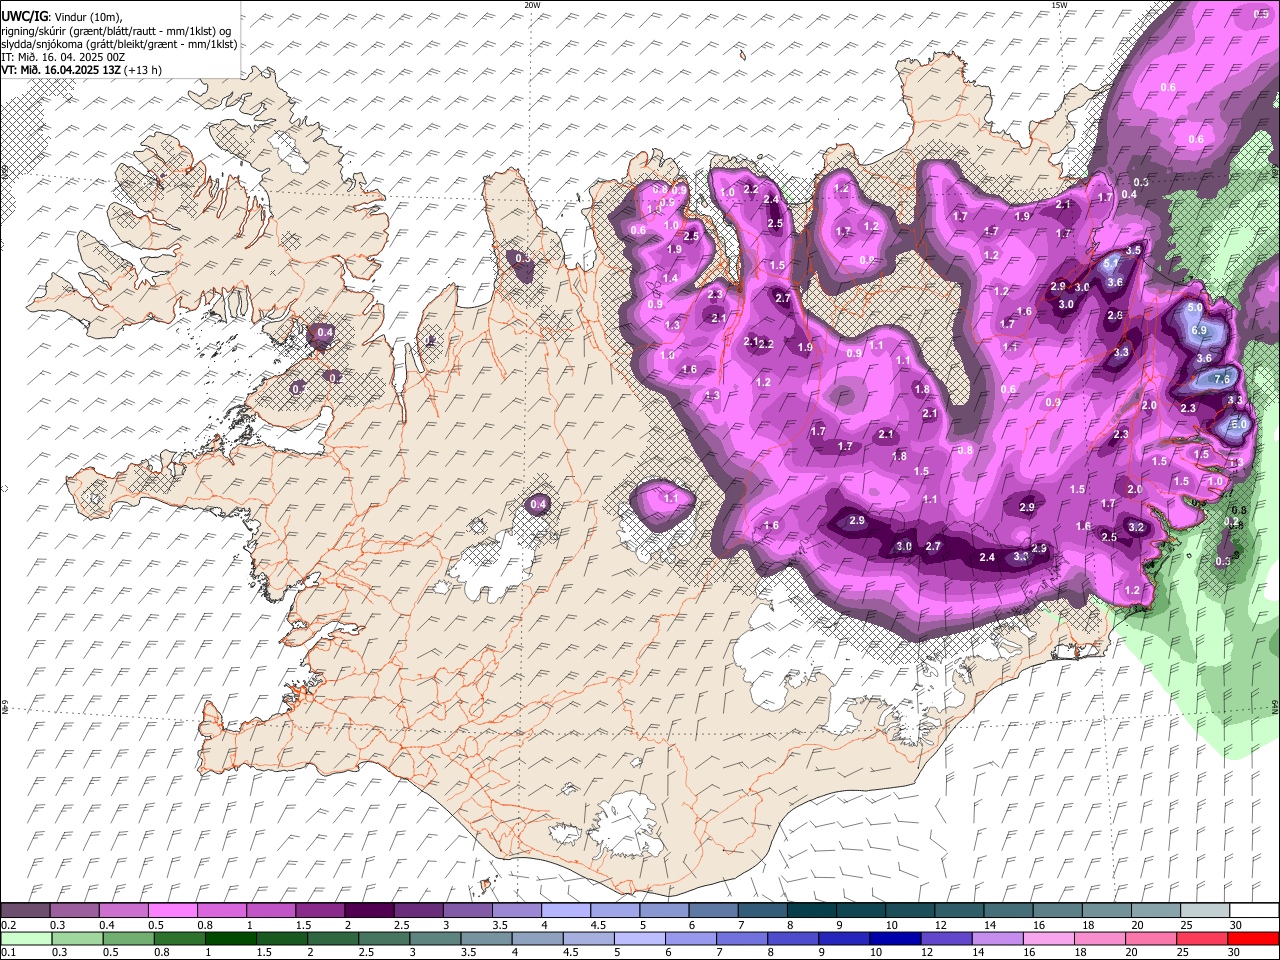Screen dimensions: 1280x960
Task: Pick upper scale swatch between 6 and 7
Action: click(712, 910)
